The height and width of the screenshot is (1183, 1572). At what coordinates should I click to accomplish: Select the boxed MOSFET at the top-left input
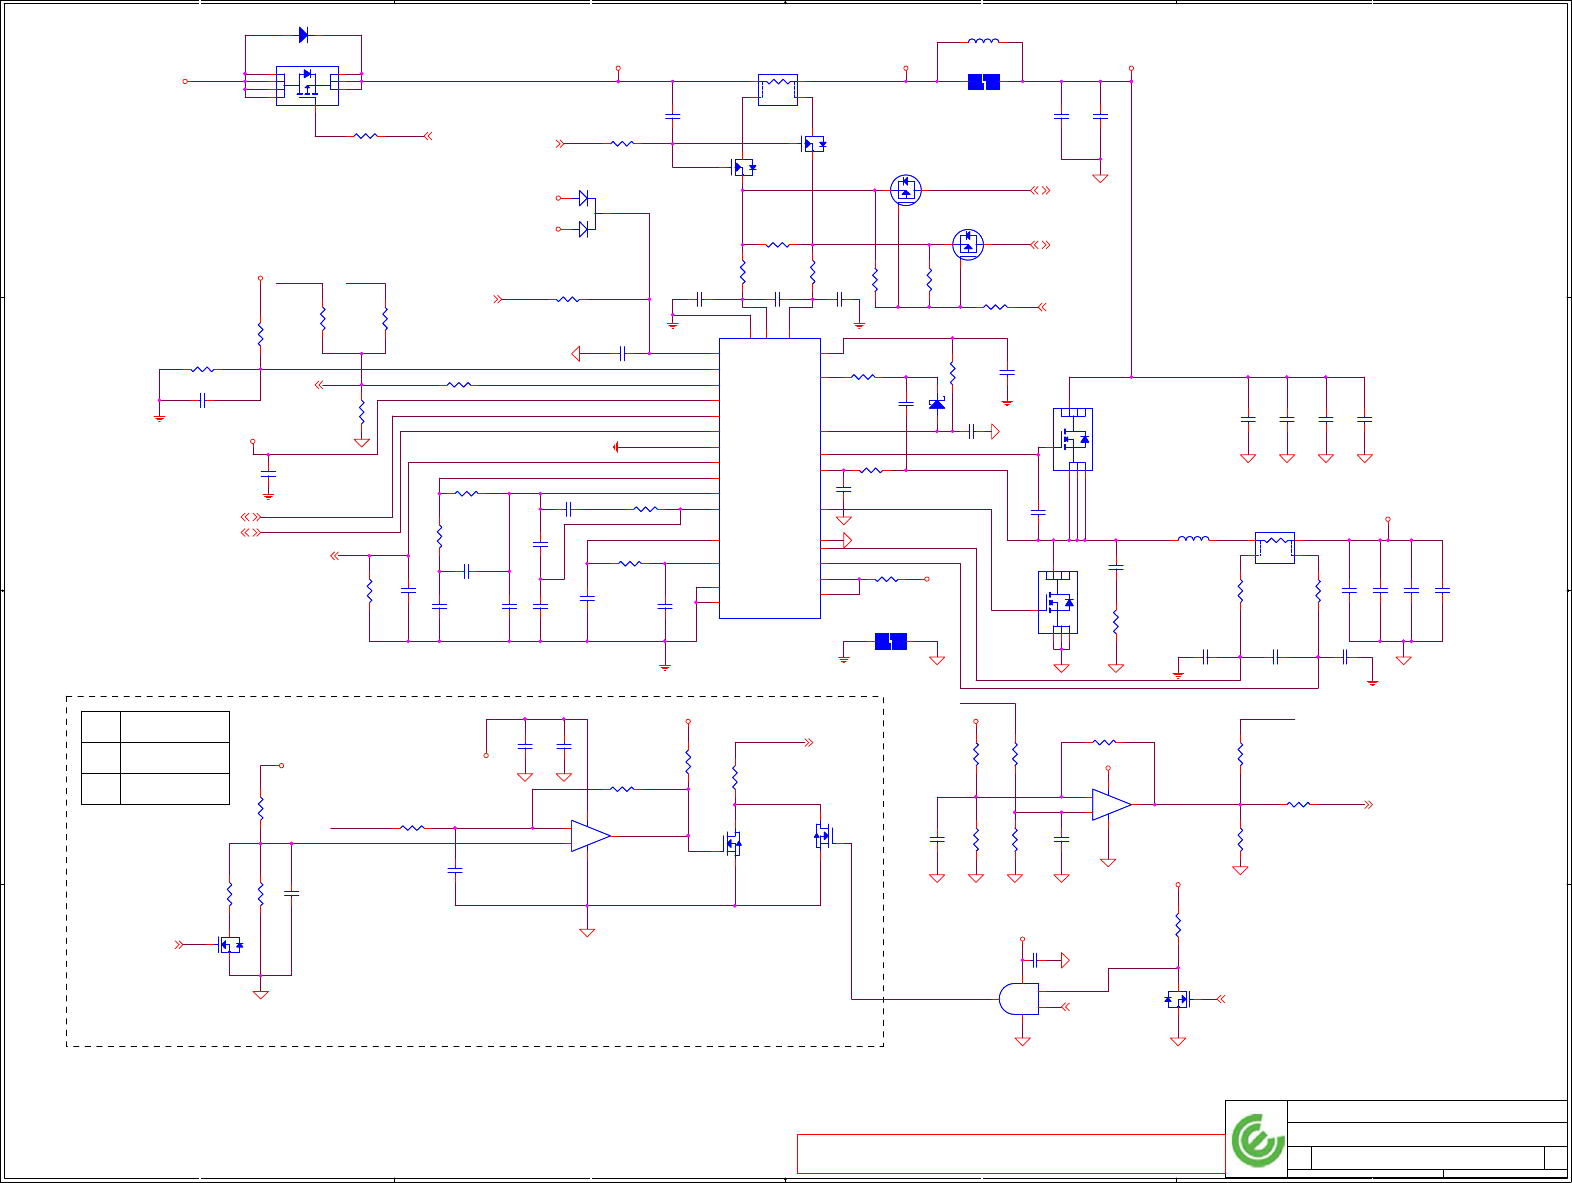pos(307,86)
